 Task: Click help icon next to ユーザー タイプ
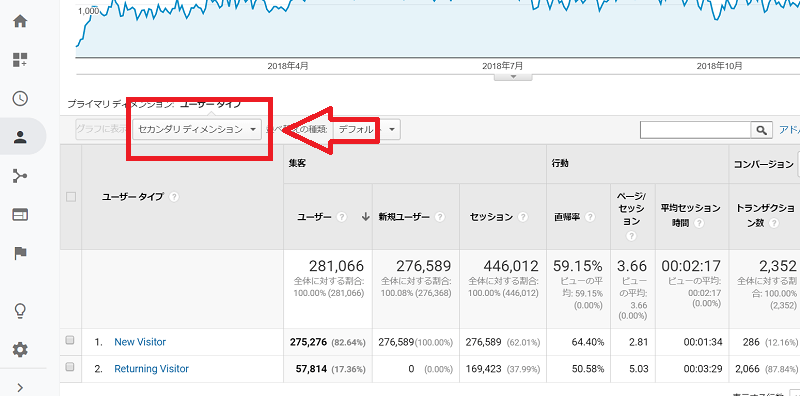[174, 197]
